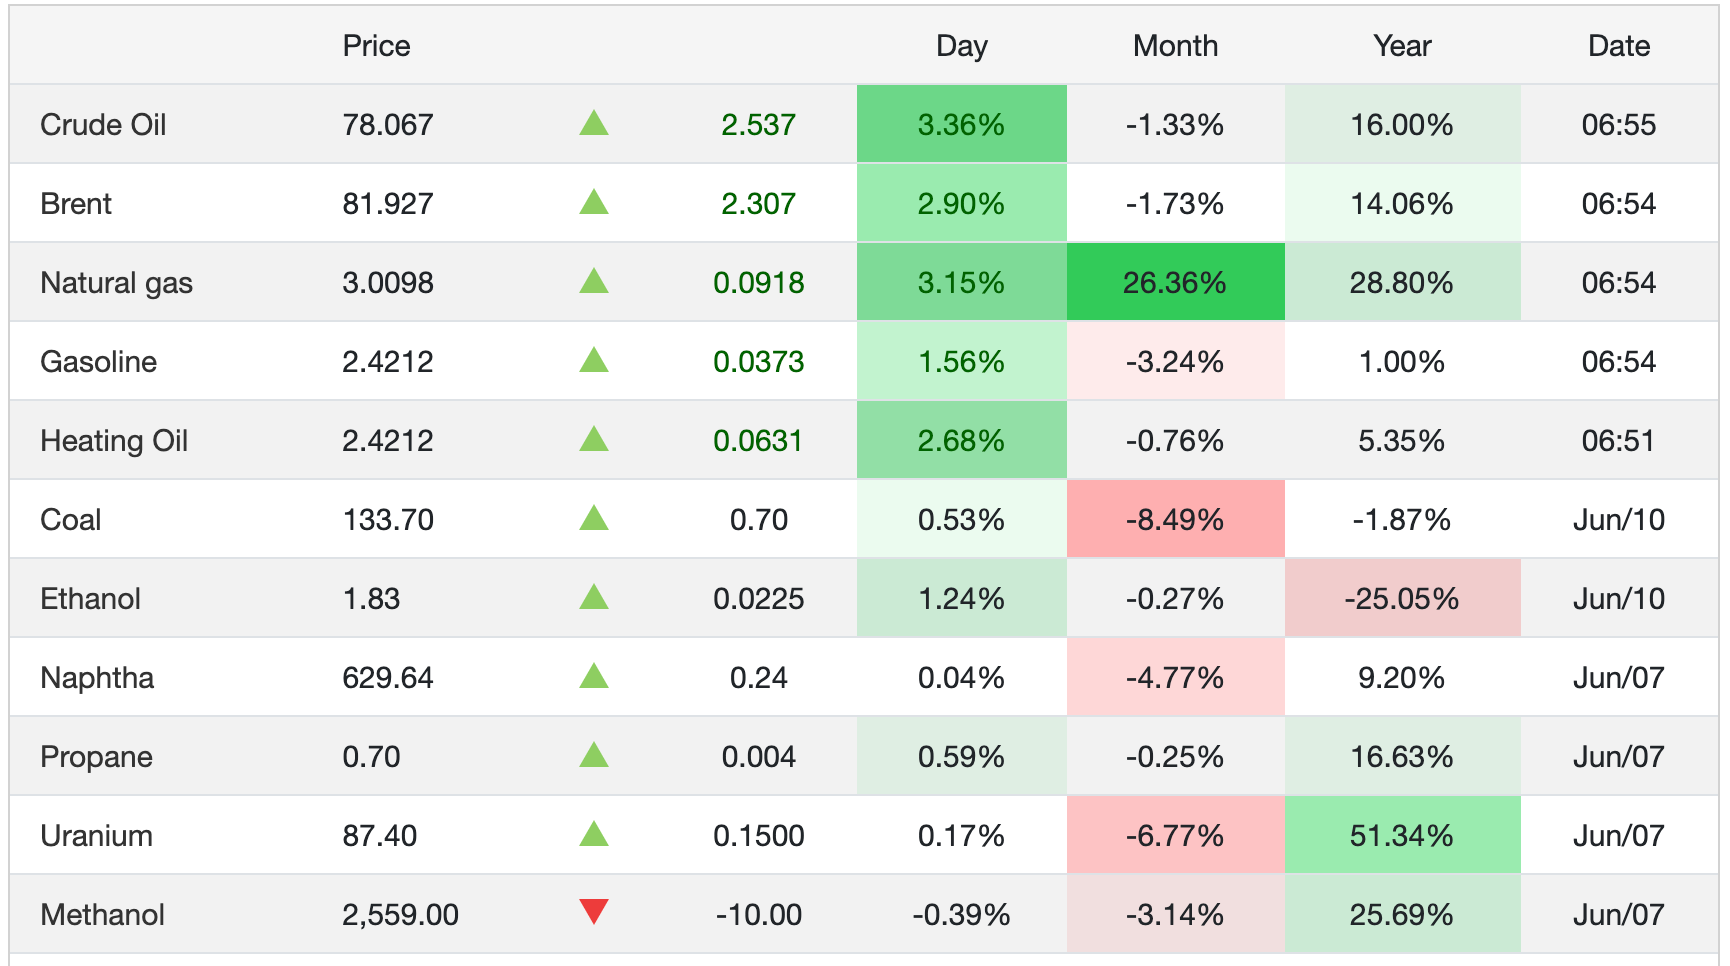Click Methanol year change 25.69%

[x=1402, y=915]
